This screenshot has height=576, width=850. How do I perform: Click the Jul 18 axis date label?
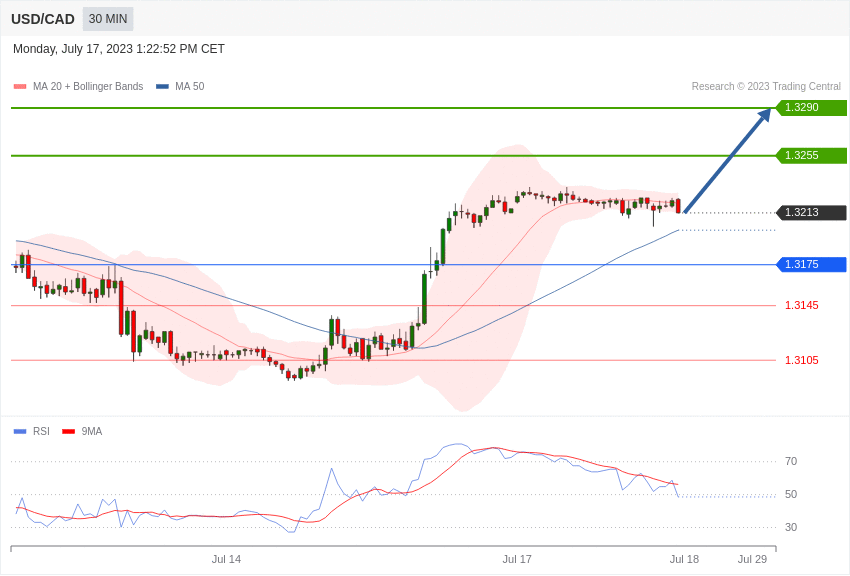click(x=684, y=559)
